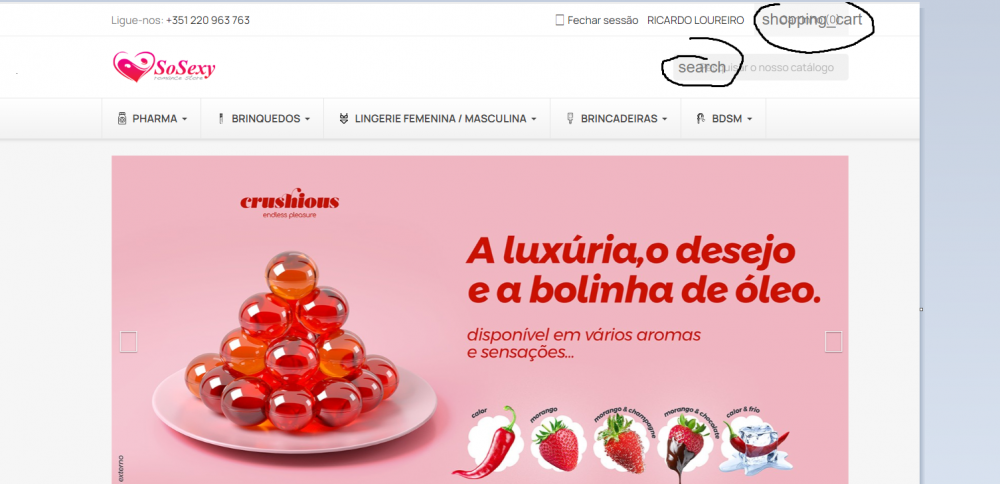
Task: Click the Pharma bottle icon
Action: [x=122, y=119]
